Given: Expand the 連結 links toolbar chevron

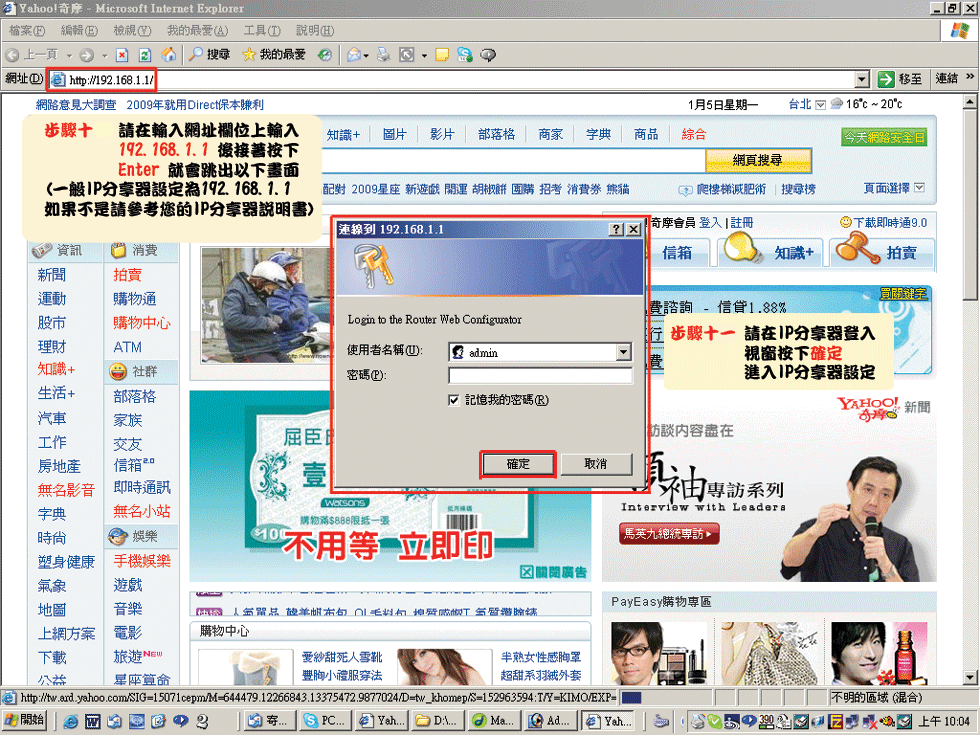Looking at the screenshot, I should 970,77.
